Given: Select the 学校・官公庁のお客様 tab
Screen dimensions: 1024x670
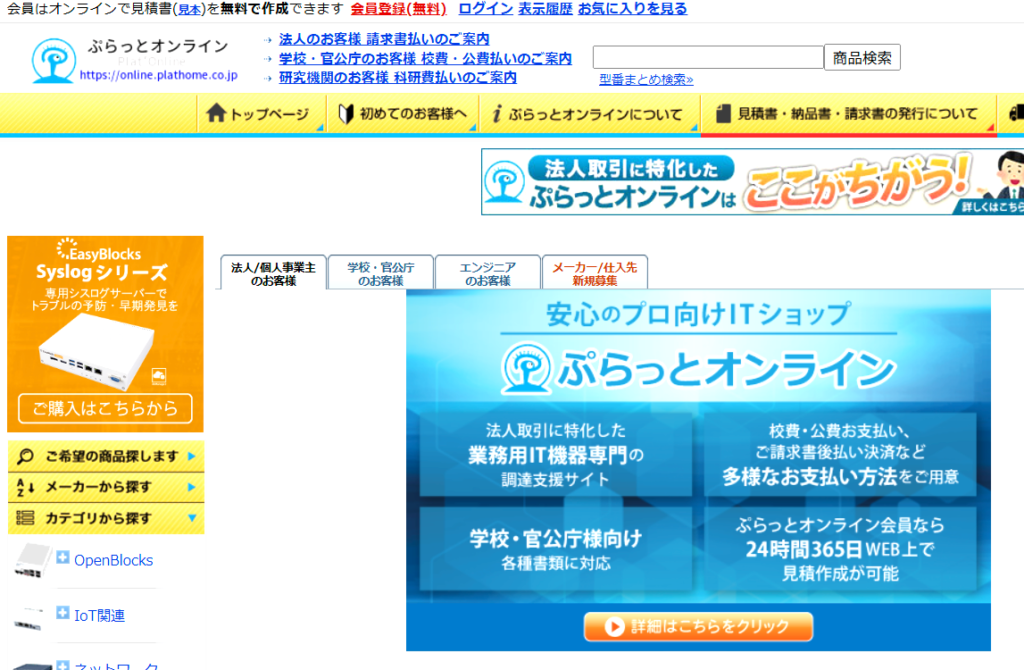Looking at the screenshot, I should coord(381,273).
